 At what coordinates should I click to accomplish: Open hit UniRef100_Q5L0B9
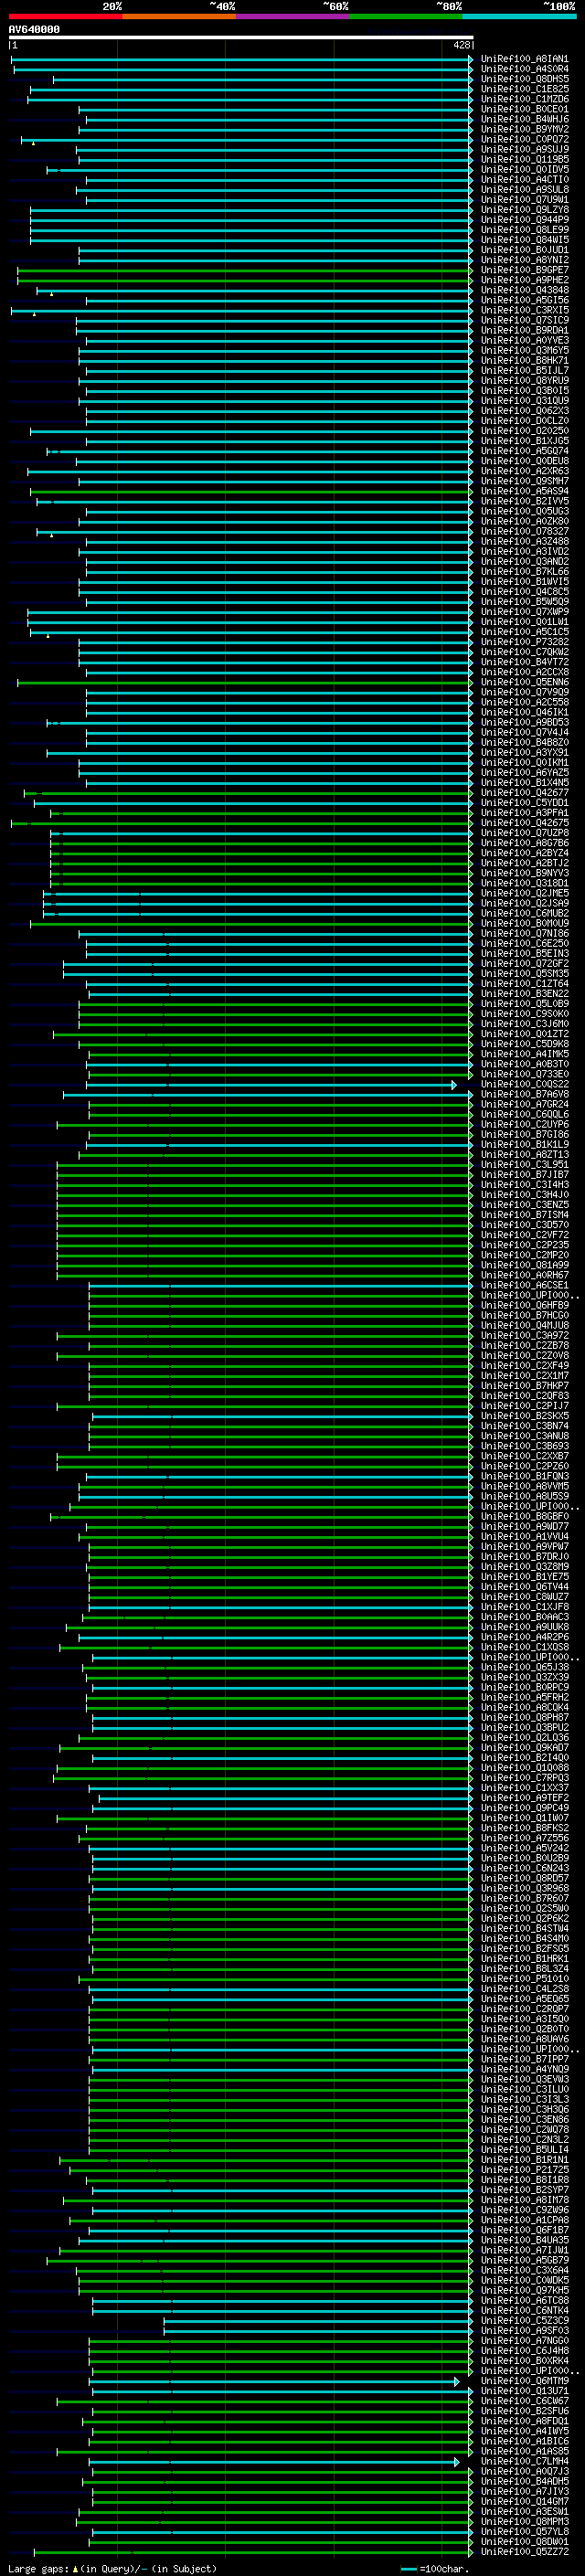pyautogui.click(x=524, y=1003)
